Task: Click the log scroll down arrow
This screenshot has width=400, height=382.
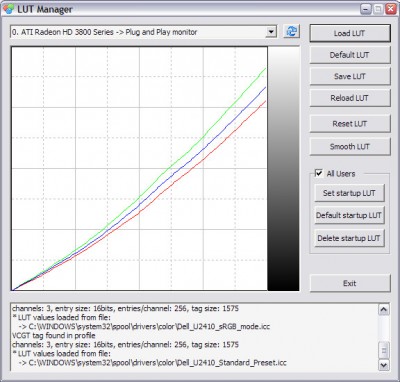Action: pos(384,365)
